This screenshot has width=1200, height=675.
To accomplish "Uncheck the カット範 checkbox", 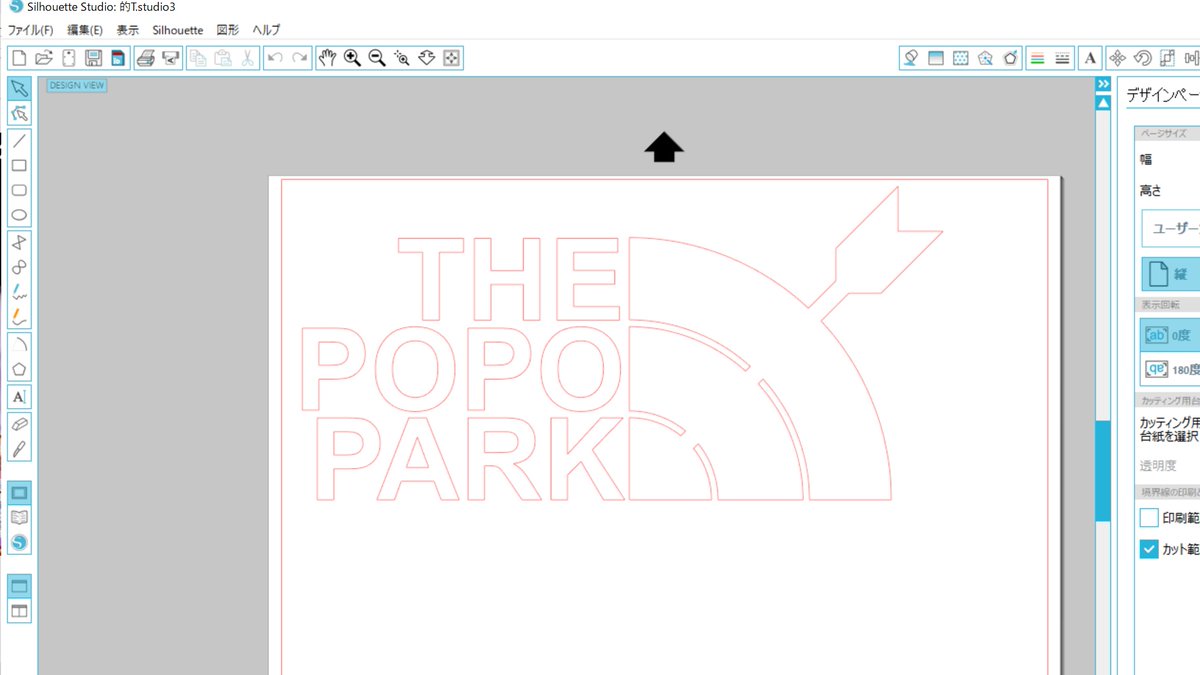I will (1149, 549).
